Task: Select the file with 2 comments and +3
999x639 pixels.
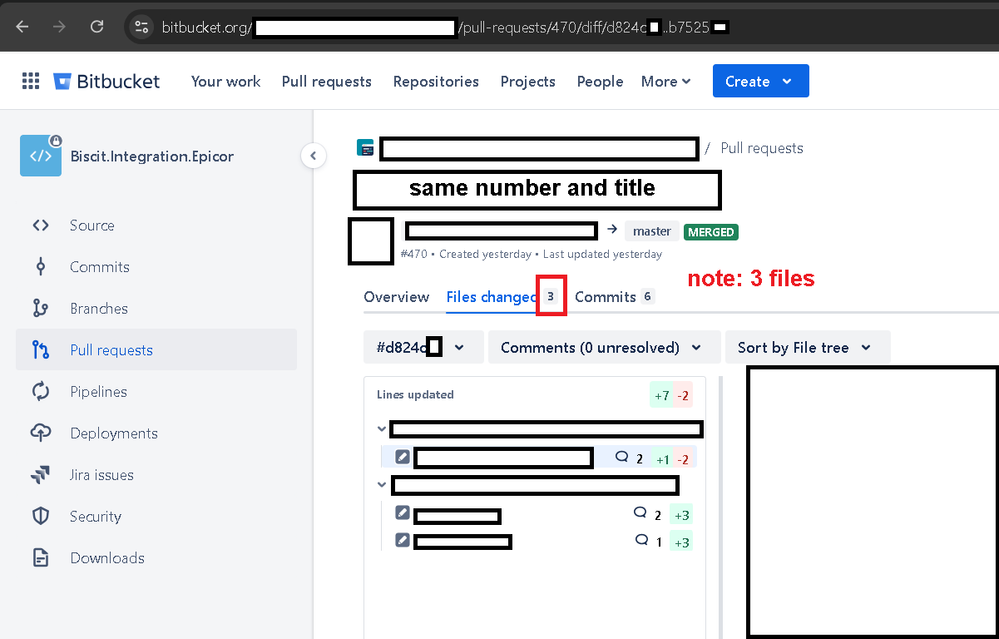Action: click(539, 515)
